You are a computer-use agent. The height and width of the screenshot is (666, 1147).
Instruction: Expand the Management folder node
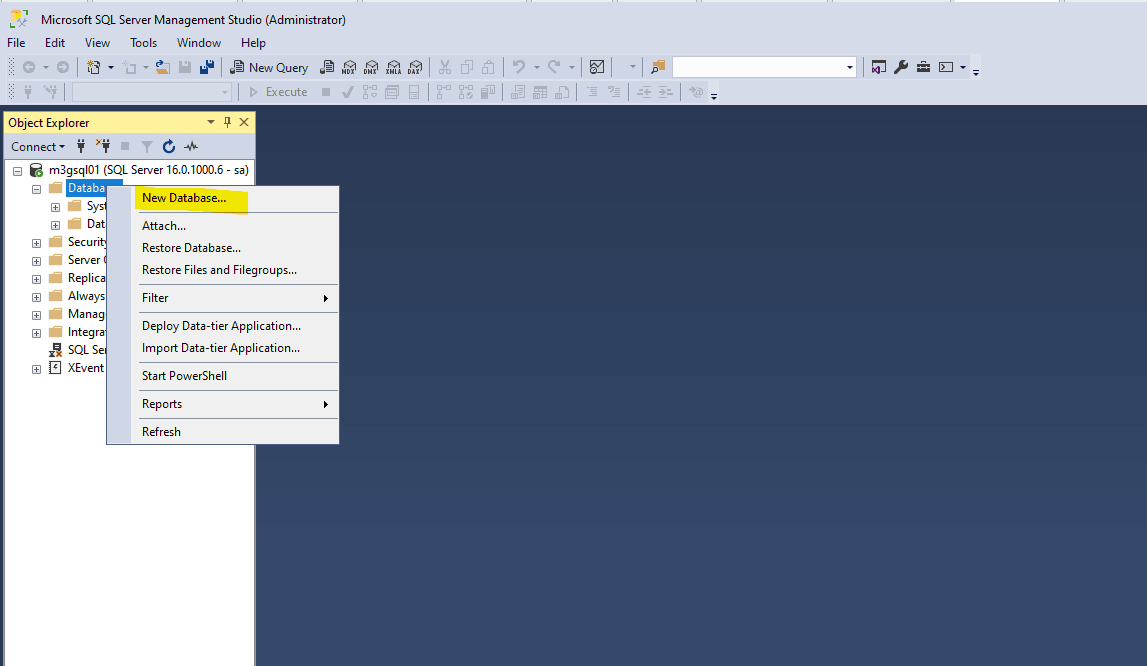(x=36, y=315)
